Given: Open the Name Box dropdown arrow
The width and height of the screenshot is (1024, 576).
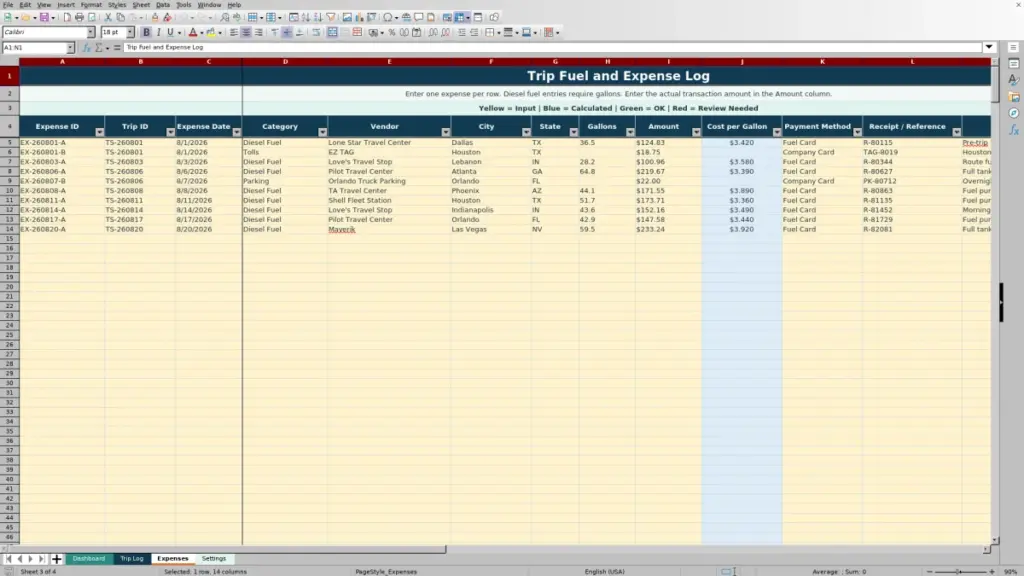Looking at the screenshot, I should [x=70, y=48].
